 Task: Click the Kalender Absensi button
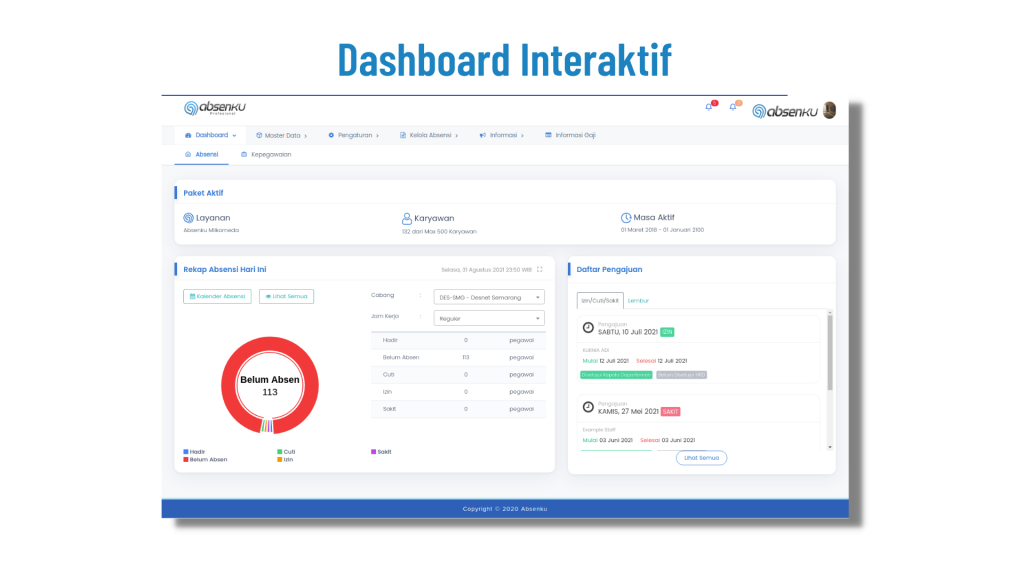[x=217, y=296]
